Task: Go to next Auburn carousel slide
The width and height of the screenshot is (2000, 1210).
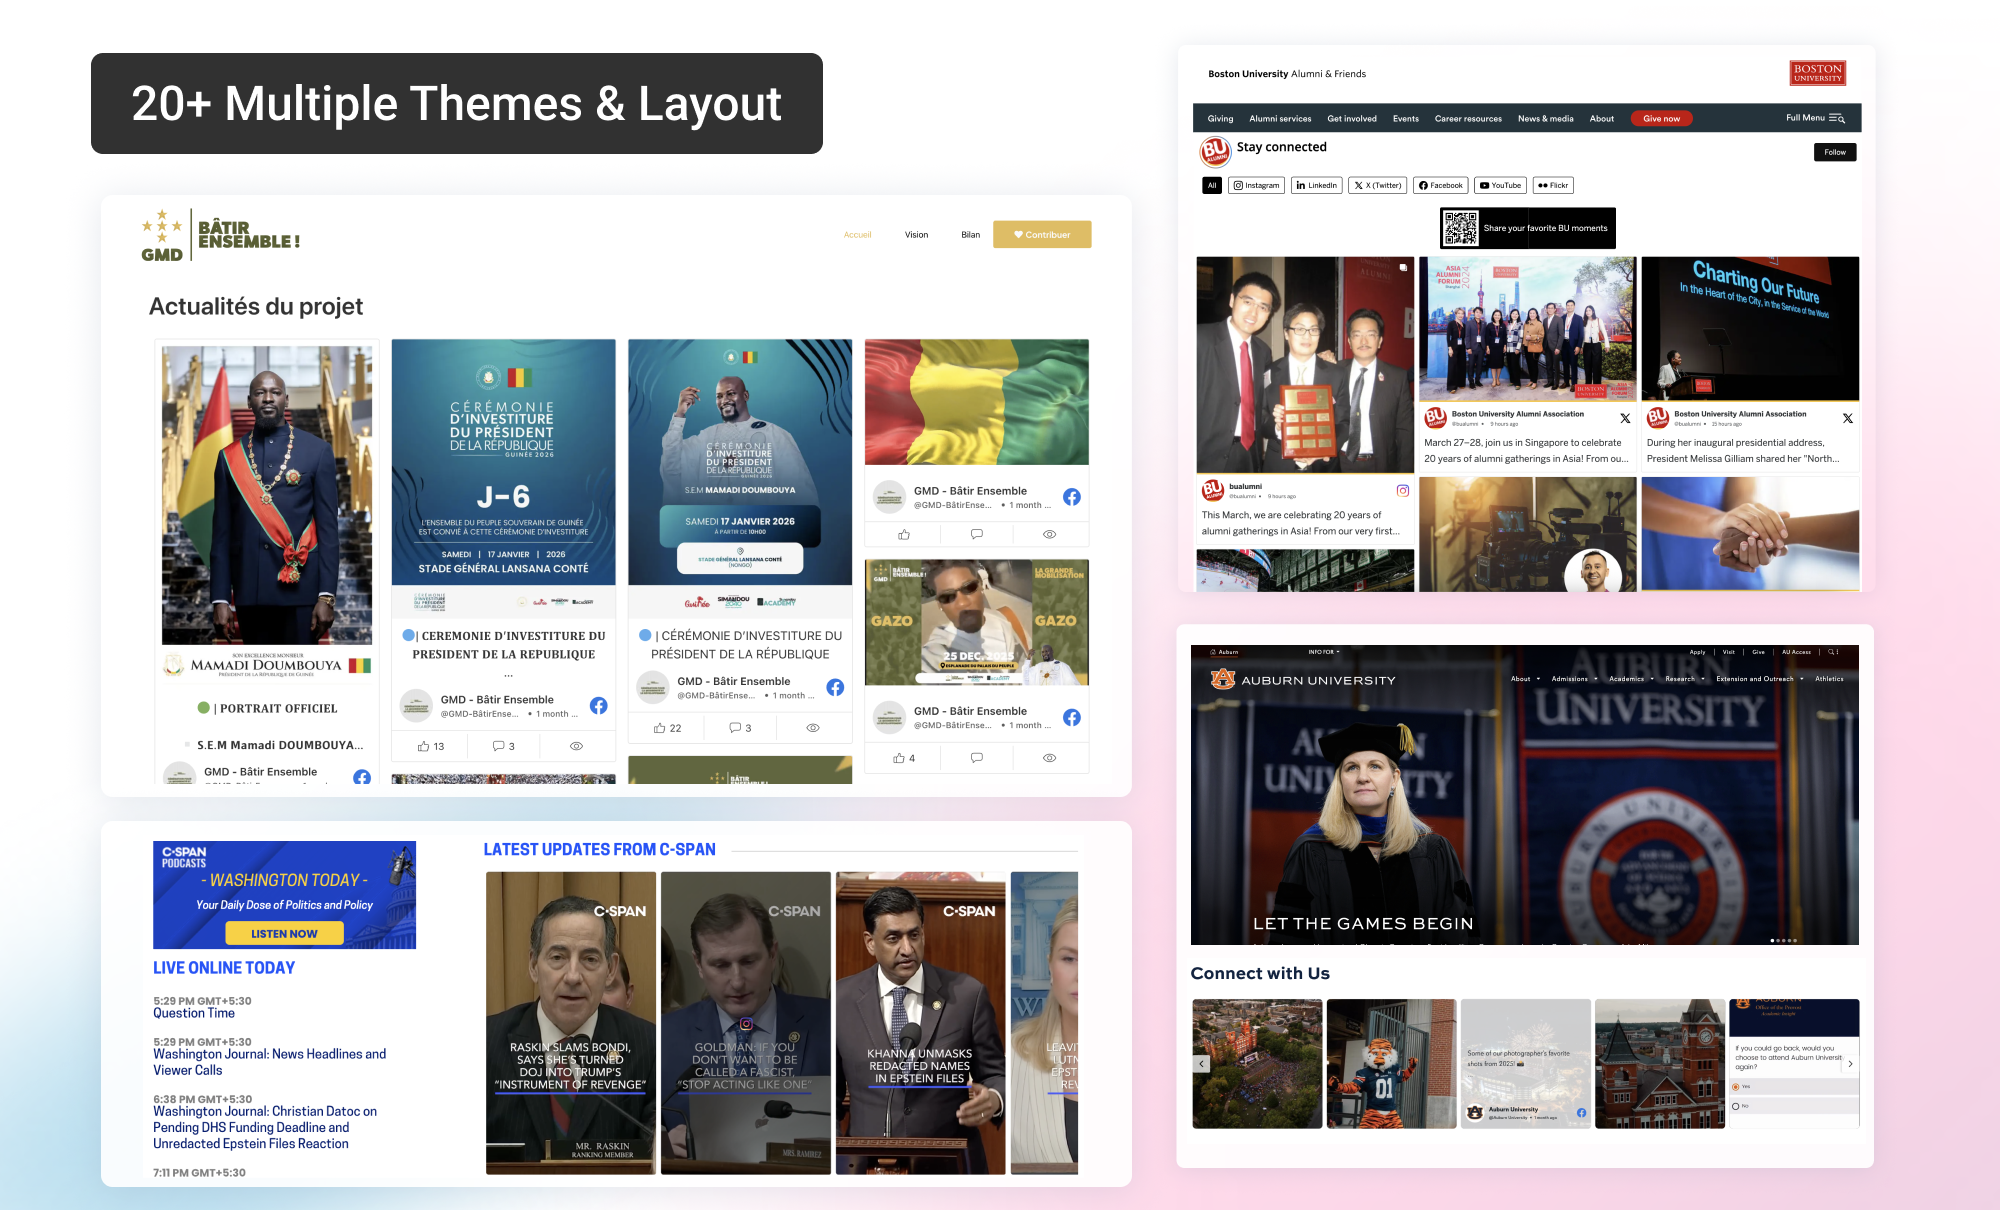Action: 1850,1064
